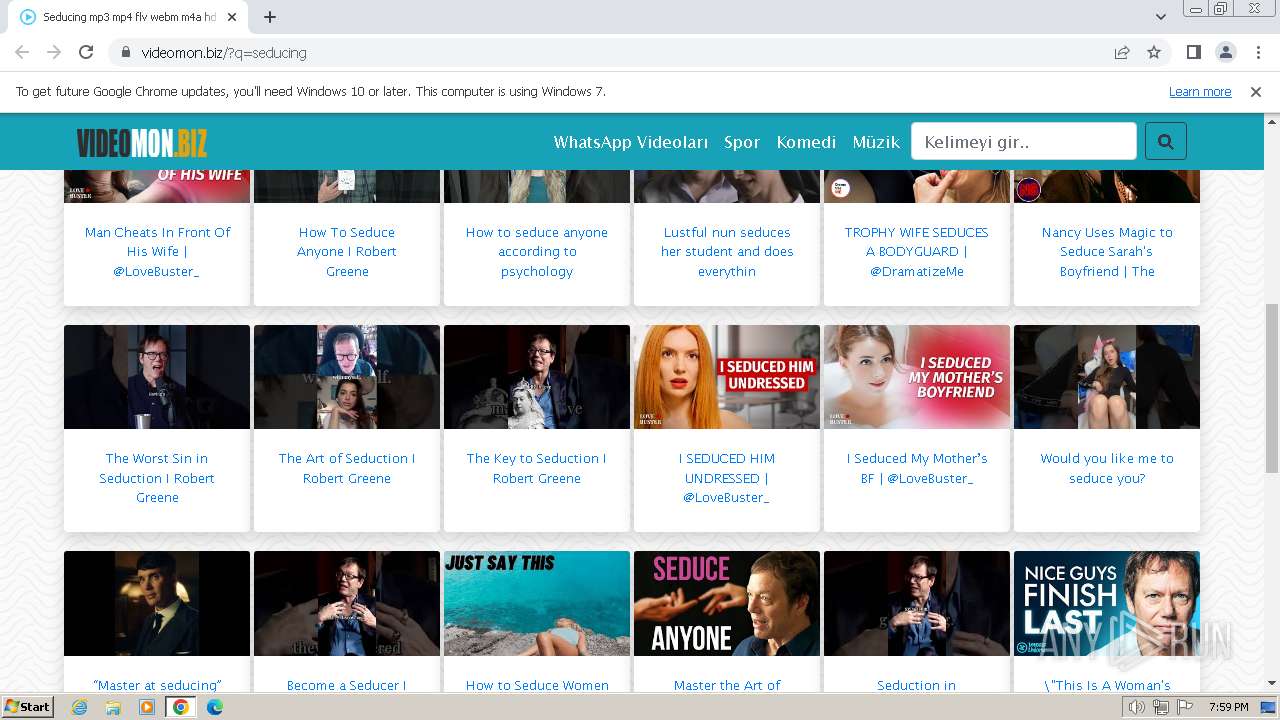The height and width of the screenshot is (720, 1280).
Task: Open TROPHY WIFE SEDUCES A BODYGUARD link
Action: 917,252
